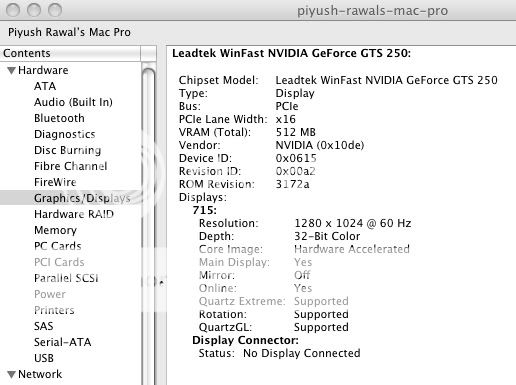Click the Main Display Yes value
This screenshot has height=385, width=516.
pyautogui.click(x=303, y=262)
